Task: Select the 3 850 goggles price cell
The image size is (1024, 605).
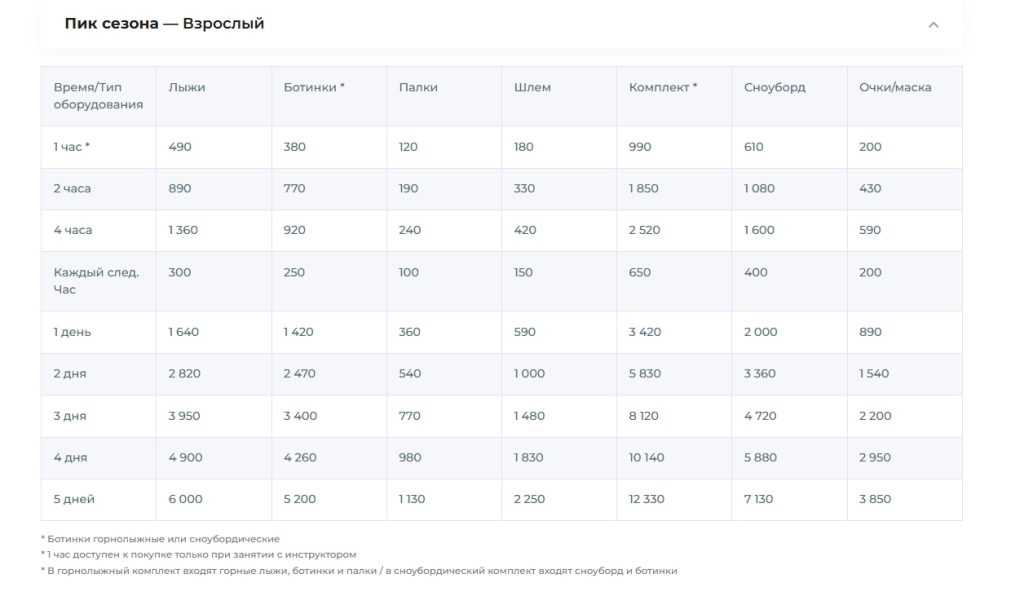Action: click(874, 499)
